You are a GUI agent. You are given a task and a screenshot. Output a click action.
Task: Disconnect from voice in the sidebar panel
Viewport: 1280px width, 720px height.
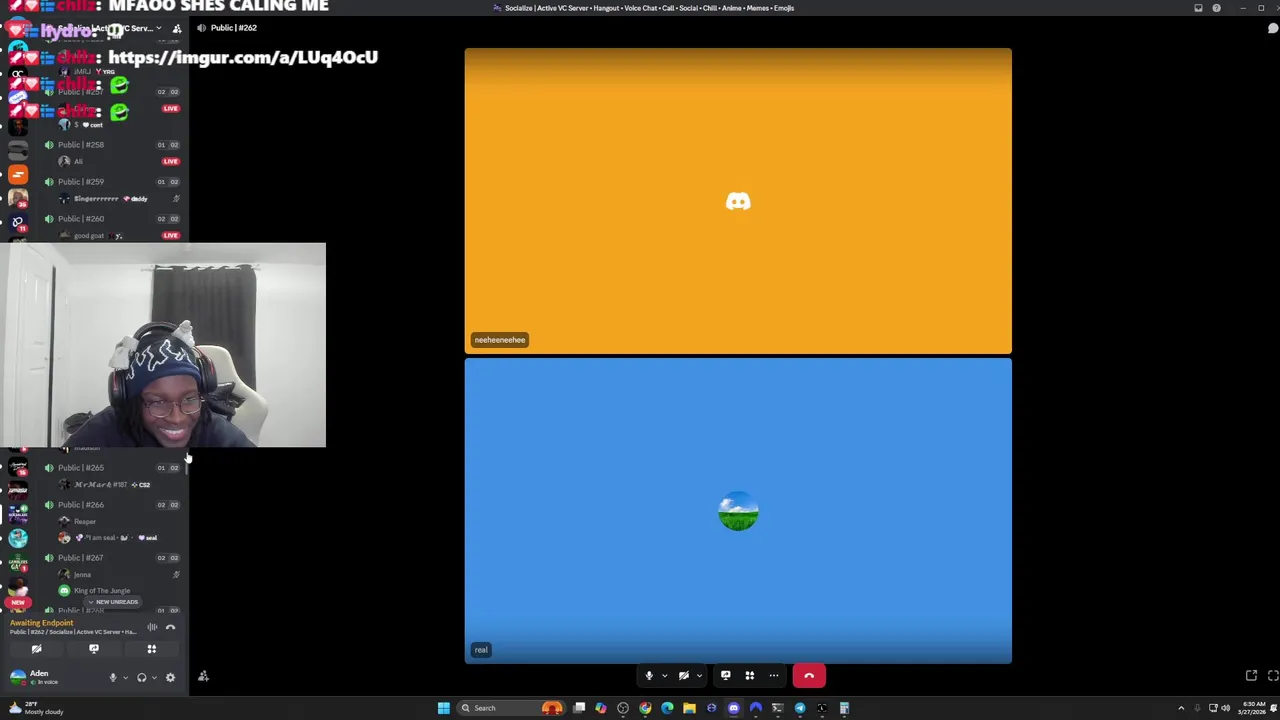170,628
